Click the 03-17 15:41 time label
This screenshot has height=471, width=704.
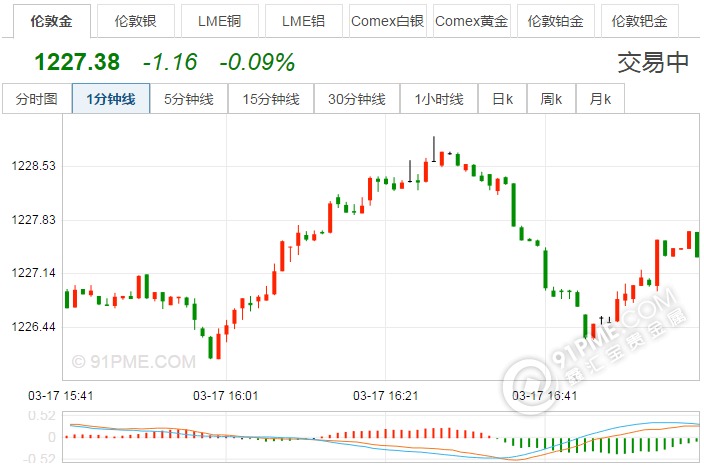tap(61, 396)
